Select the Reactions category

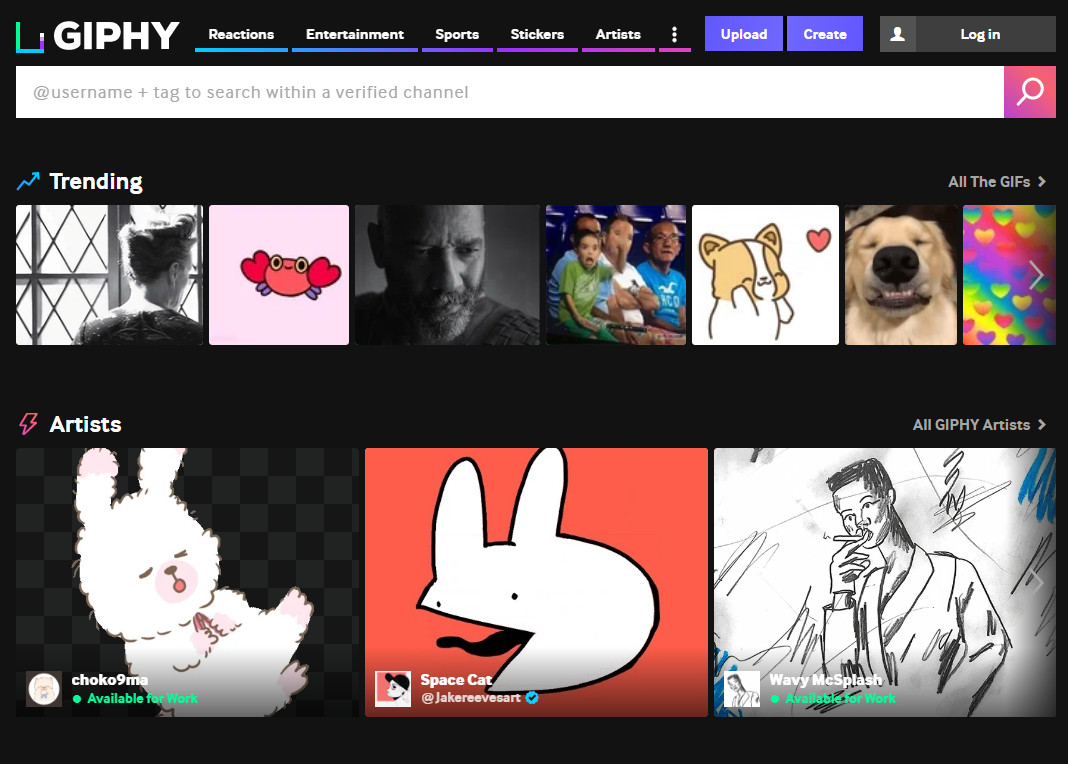(x=240, y=33)
